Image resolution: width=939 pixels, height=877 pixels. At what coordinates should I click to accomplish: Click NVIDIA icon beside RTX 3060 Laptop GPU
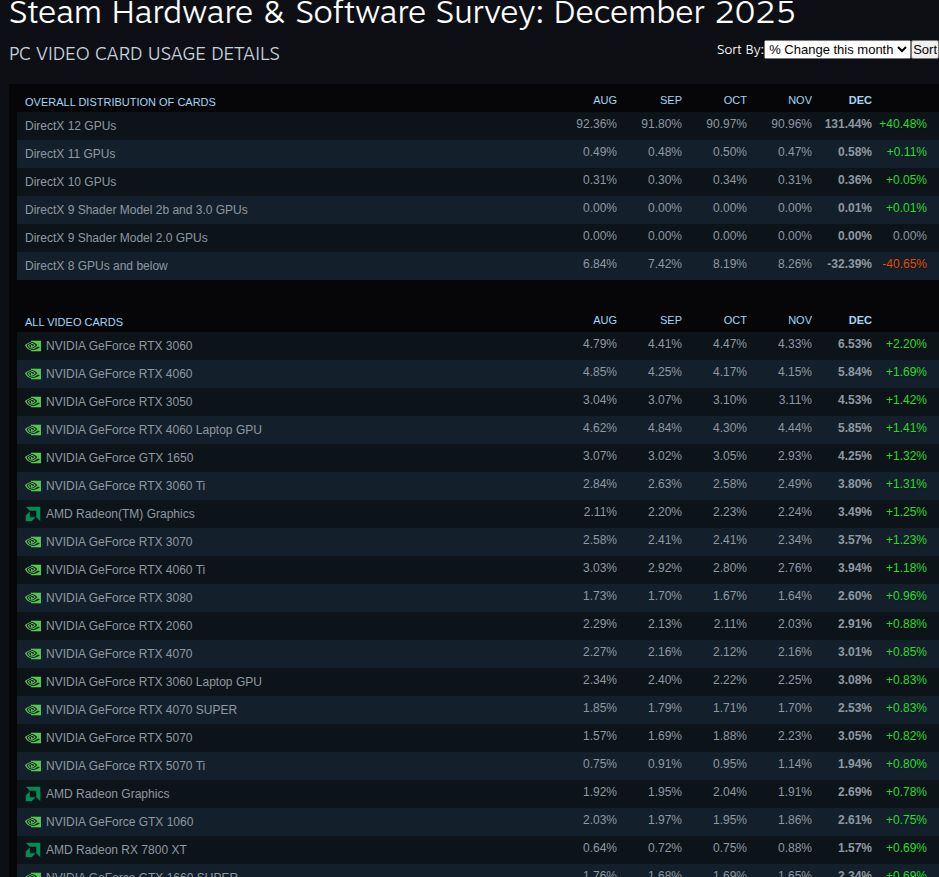click(x=33, y=682)
